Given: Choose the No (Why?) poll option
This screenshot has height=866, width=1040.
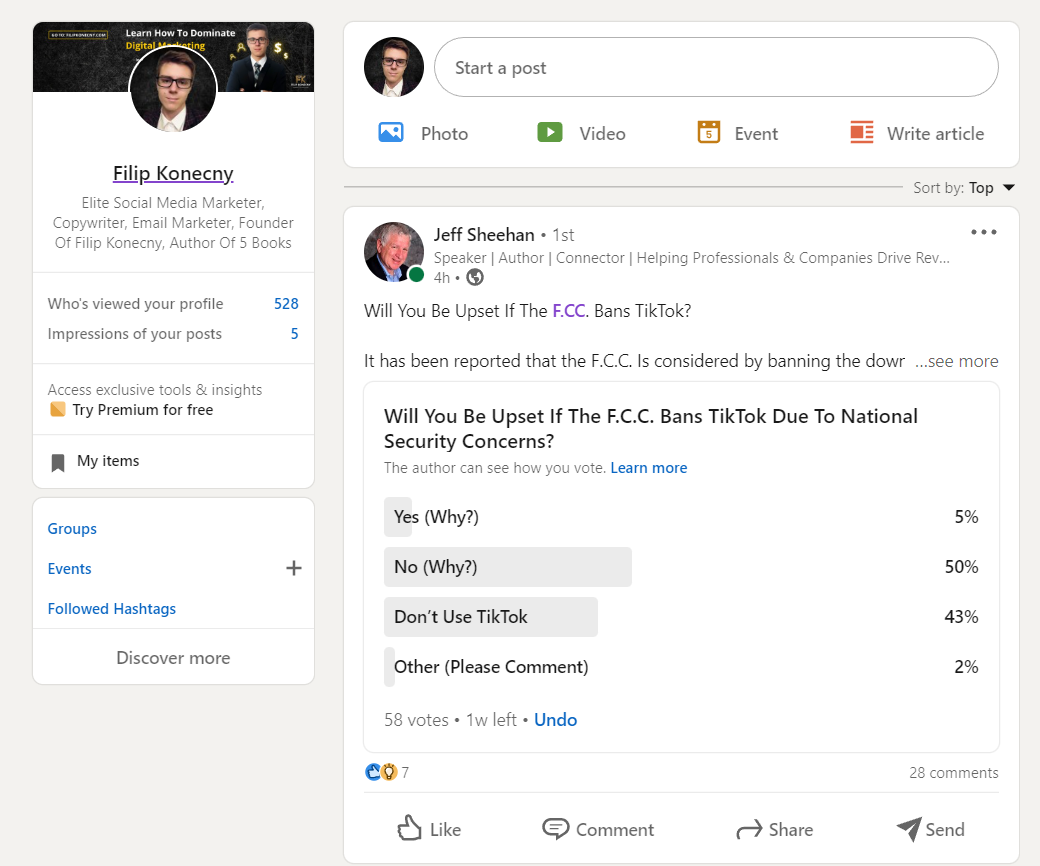Looking at the screenshot, I should pyautogui.click(x=436, y=567).
